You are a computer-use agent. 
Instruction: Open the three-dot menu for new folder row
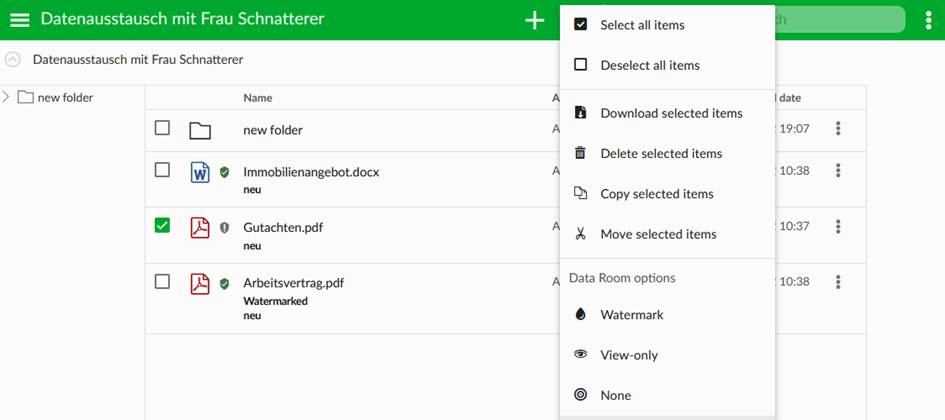click(838, 128)
